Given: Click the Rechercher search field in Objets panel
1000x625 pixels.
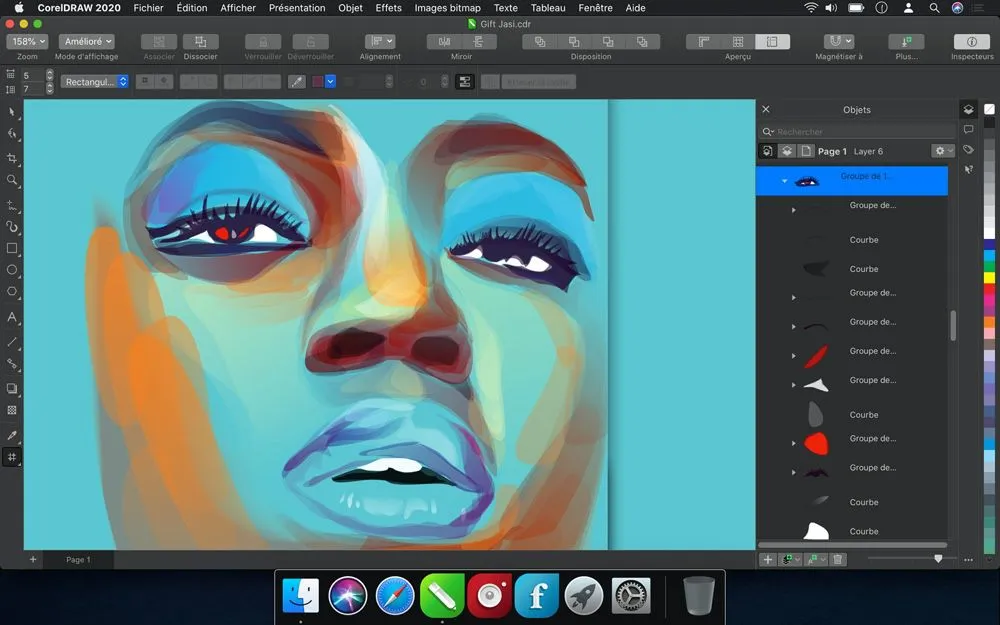Looking at the screenshot, I should [x=855, y=131].
